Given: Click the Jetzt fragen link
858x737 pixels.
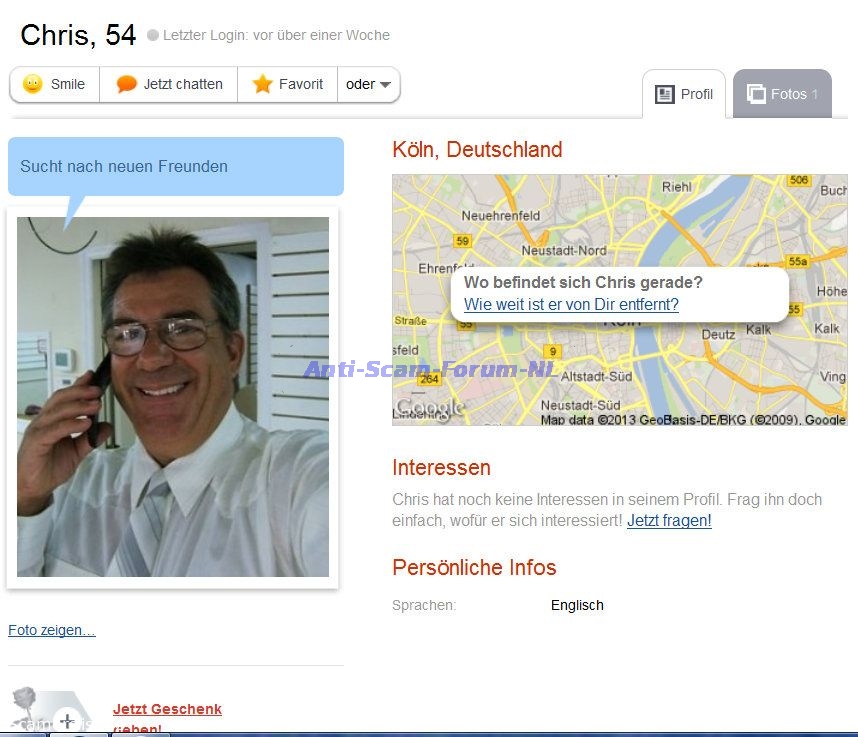Looking at the screenshot, I should click(669, 520).
